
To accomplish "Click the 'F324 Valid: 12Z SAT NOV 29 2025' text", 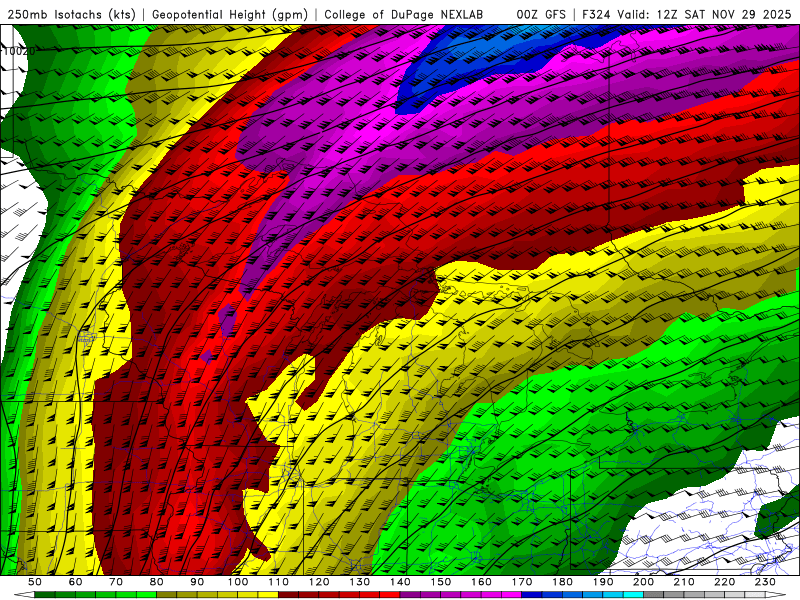I will 686,14.
